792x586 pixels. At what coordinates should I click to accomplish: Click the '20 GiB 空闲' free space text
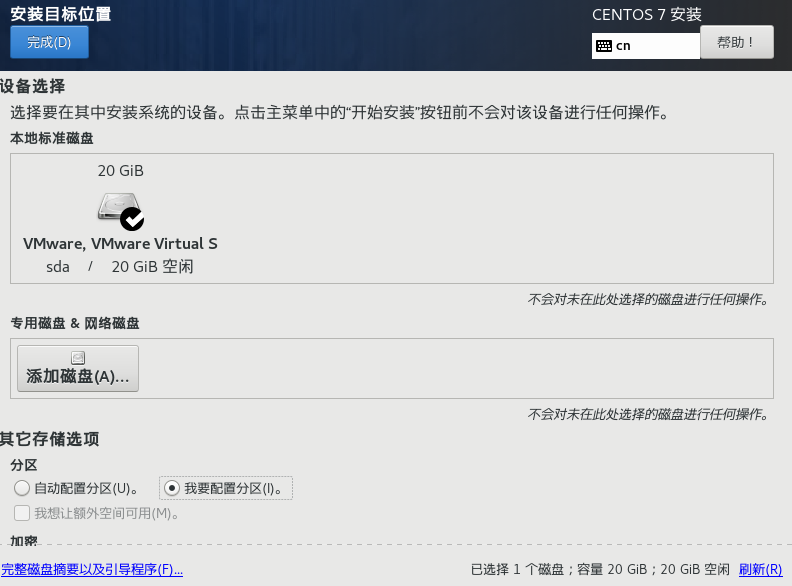click(153, 267)
